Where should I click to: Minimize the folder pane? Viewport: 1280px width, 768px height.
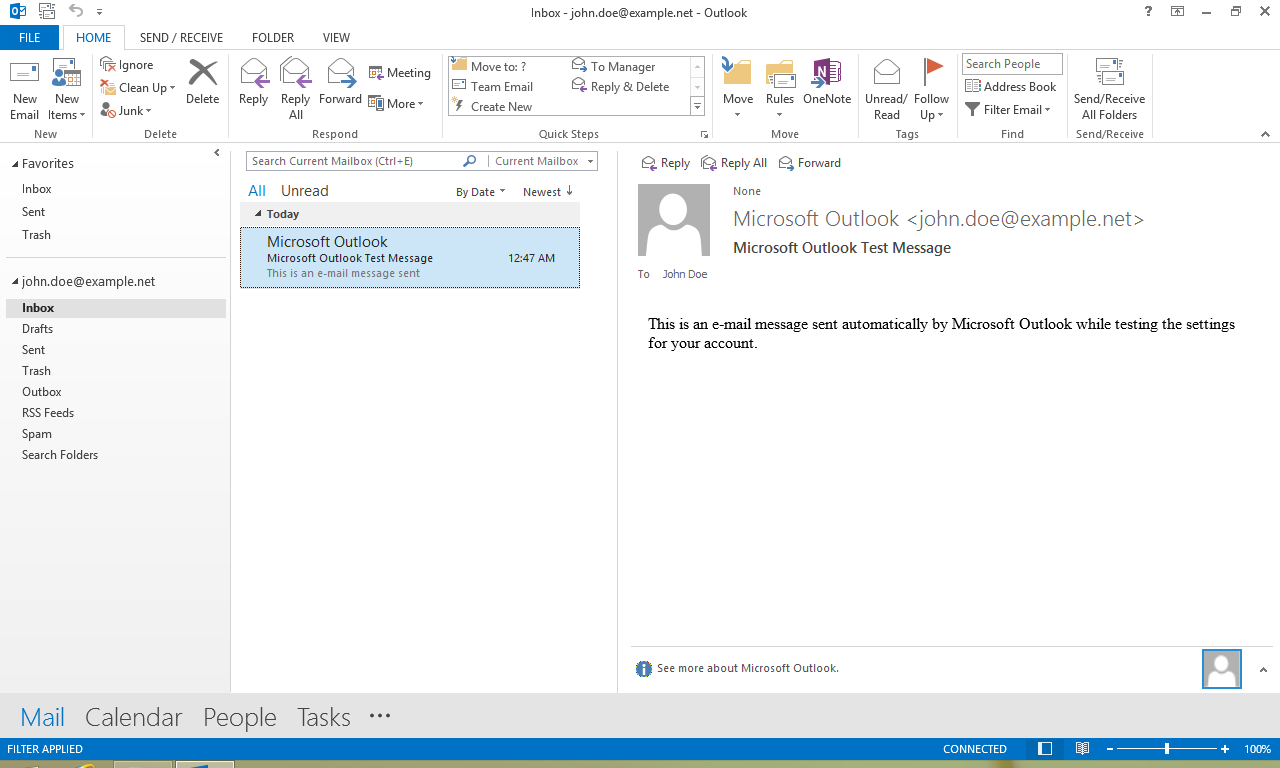217,153
